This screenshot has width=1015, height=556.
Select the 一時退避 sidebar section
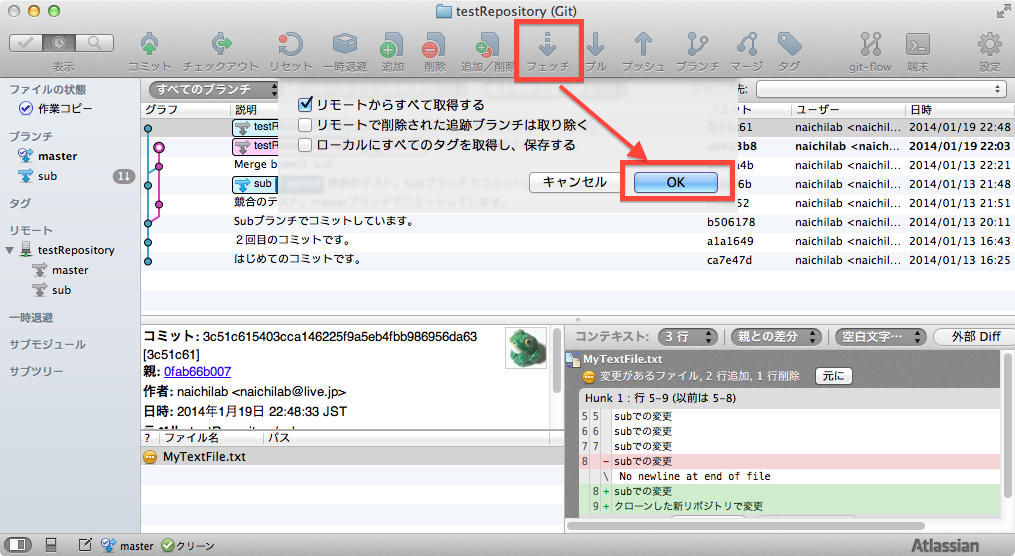click(31, 318)
